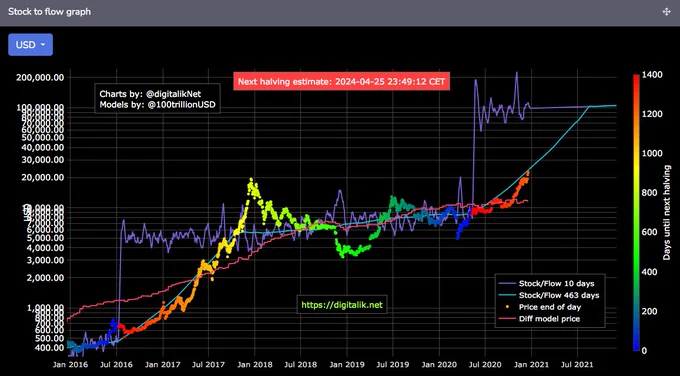This screenshot has height=376, width=680.
Task: Click the Days until next halving color scale bar
Action: tap(636, 213)
